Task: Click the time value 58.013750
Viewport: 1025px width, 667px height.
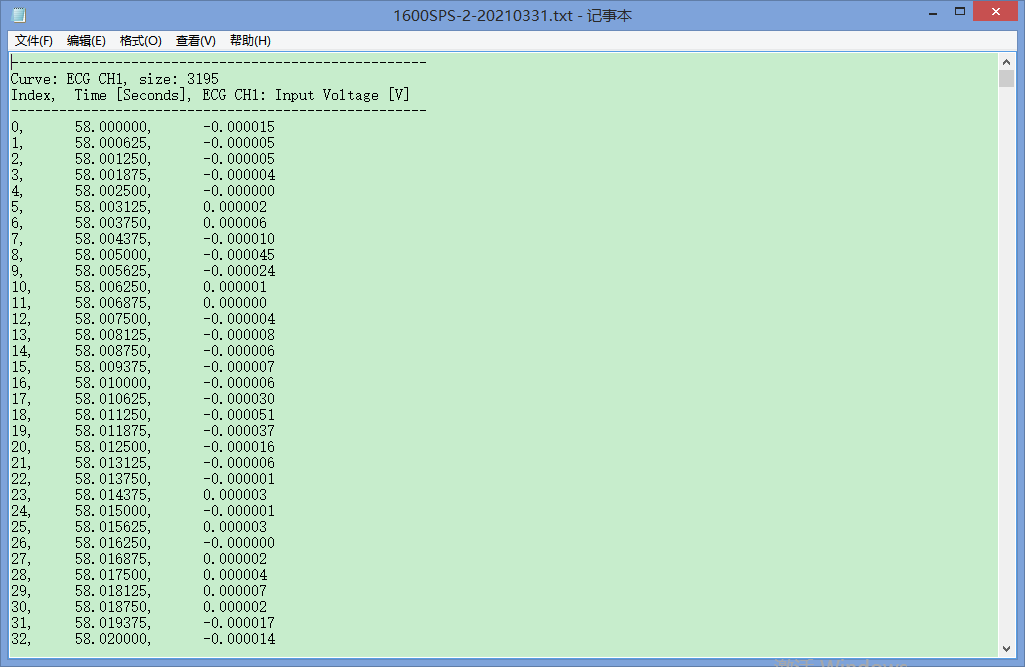Action: (x=112, y=479)
